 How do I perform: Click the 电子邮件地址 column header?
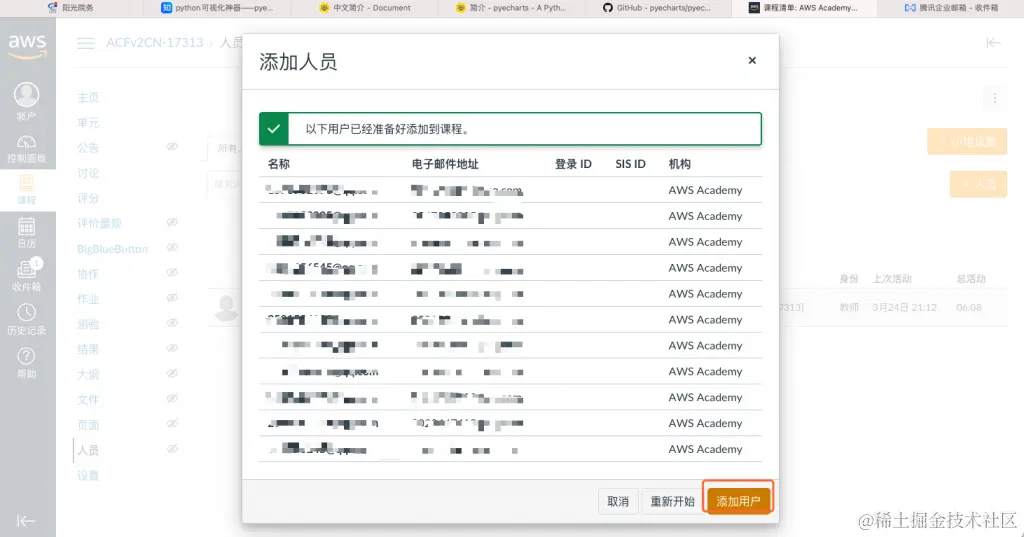coord(445,164)
